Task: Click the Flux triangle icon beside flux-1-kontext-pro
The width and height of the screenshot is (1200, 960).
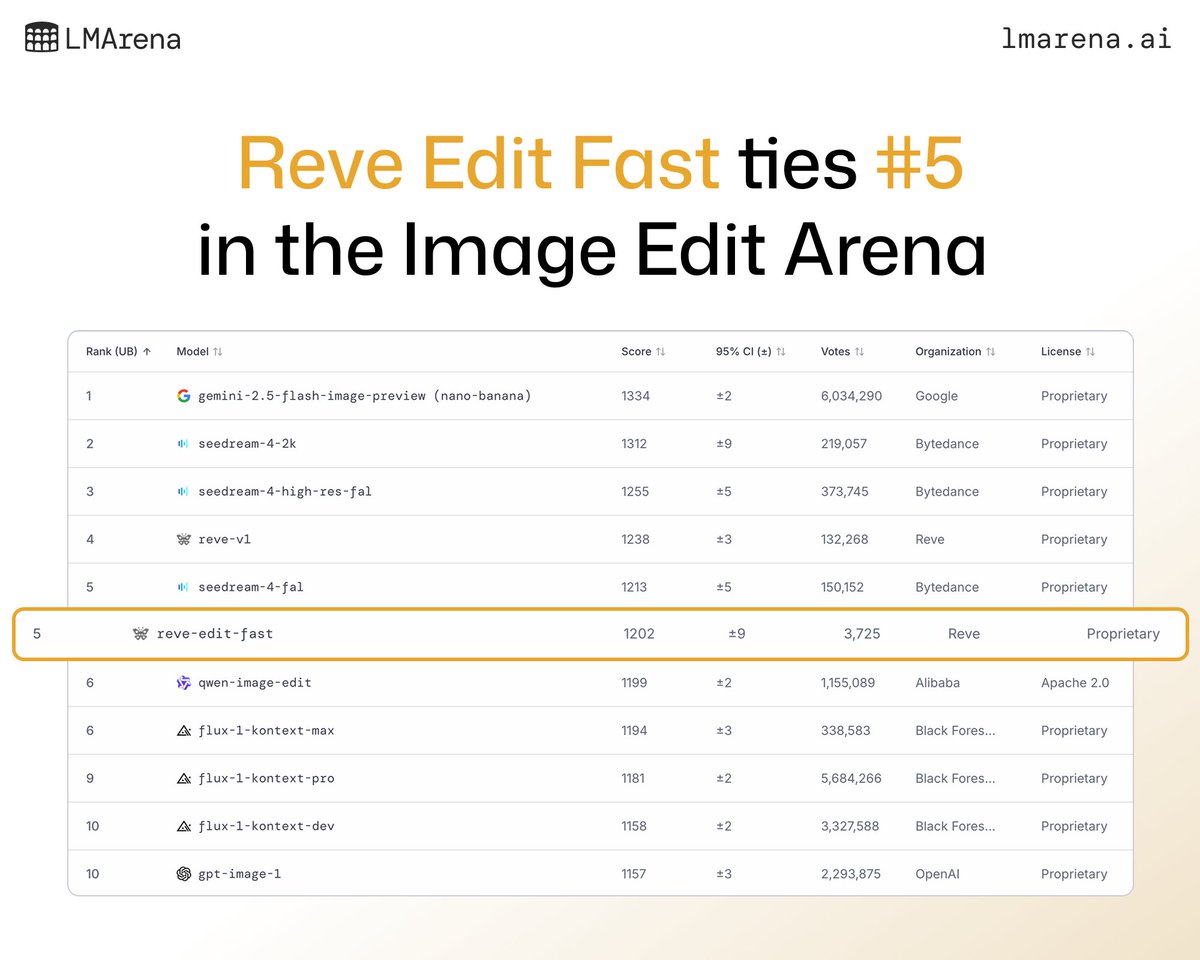Action: pos(183,779)
